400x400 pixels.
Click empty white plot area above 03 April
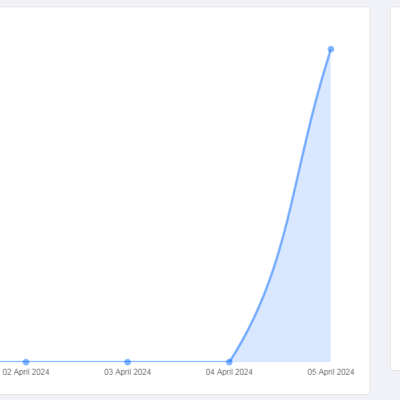pos(127,183)
